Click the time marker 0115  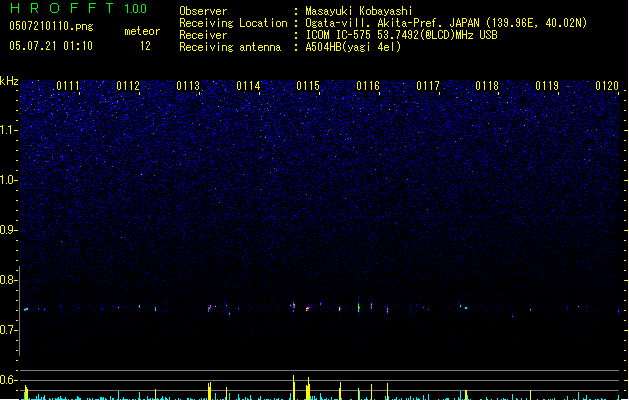[308, 86]
